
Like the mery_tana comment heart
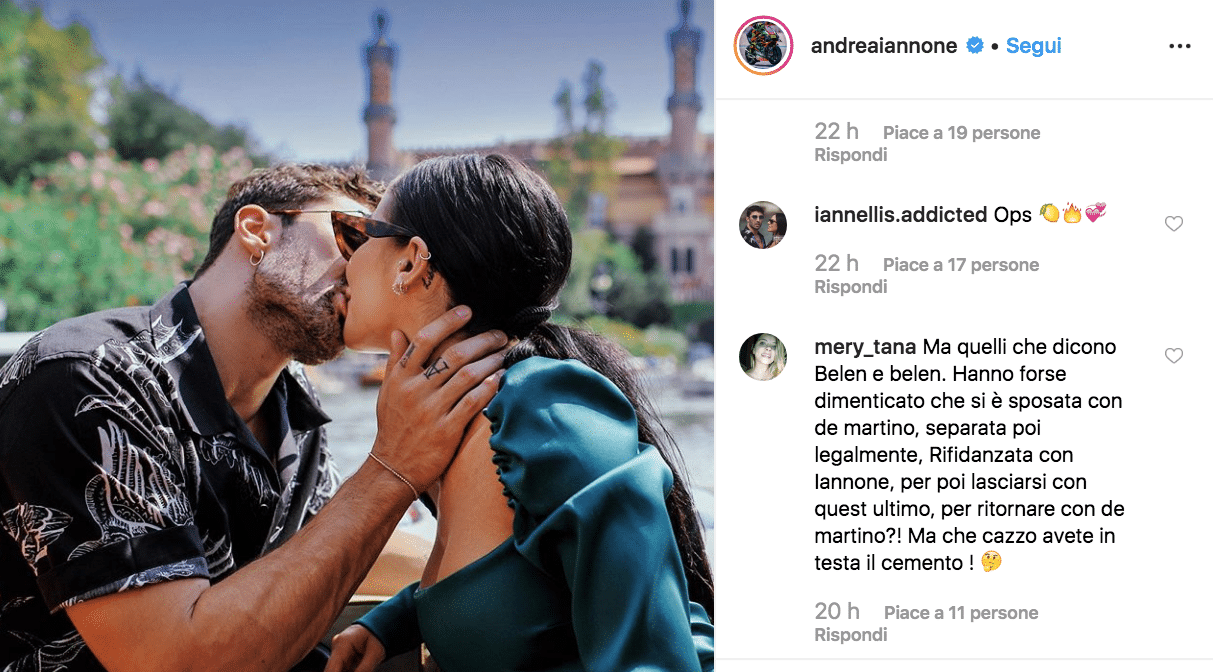coord(1174,356)
